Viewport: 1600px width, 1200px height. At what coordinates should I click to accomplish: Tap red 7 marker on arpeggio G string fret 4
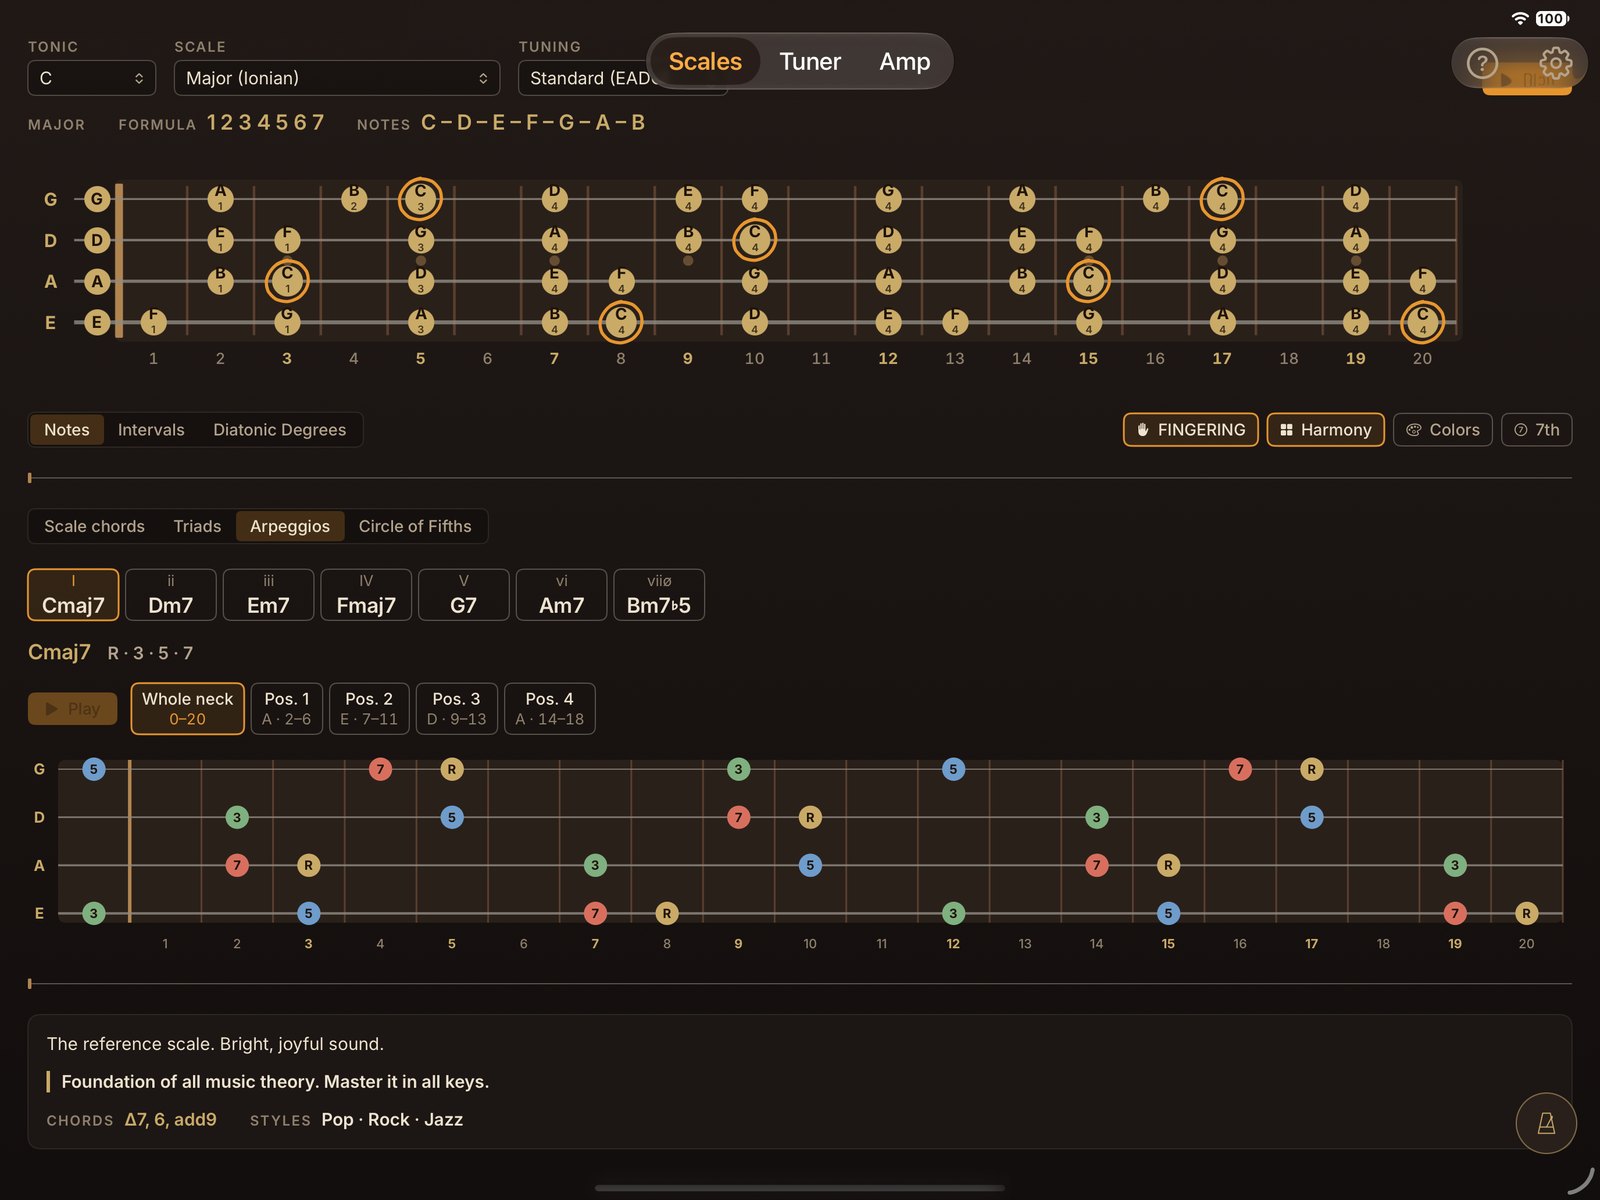pyautogui.click(x=380, y=769)
